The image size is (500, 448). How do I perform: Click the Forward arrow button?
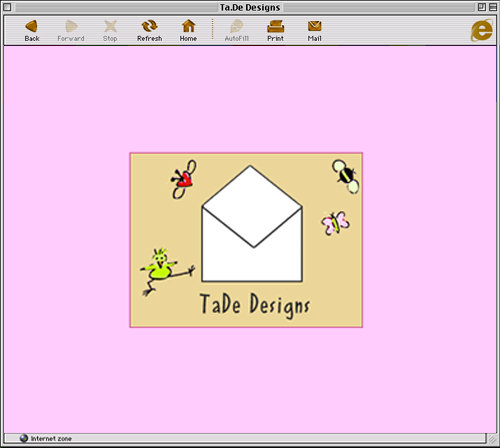(x=71, y=30)
